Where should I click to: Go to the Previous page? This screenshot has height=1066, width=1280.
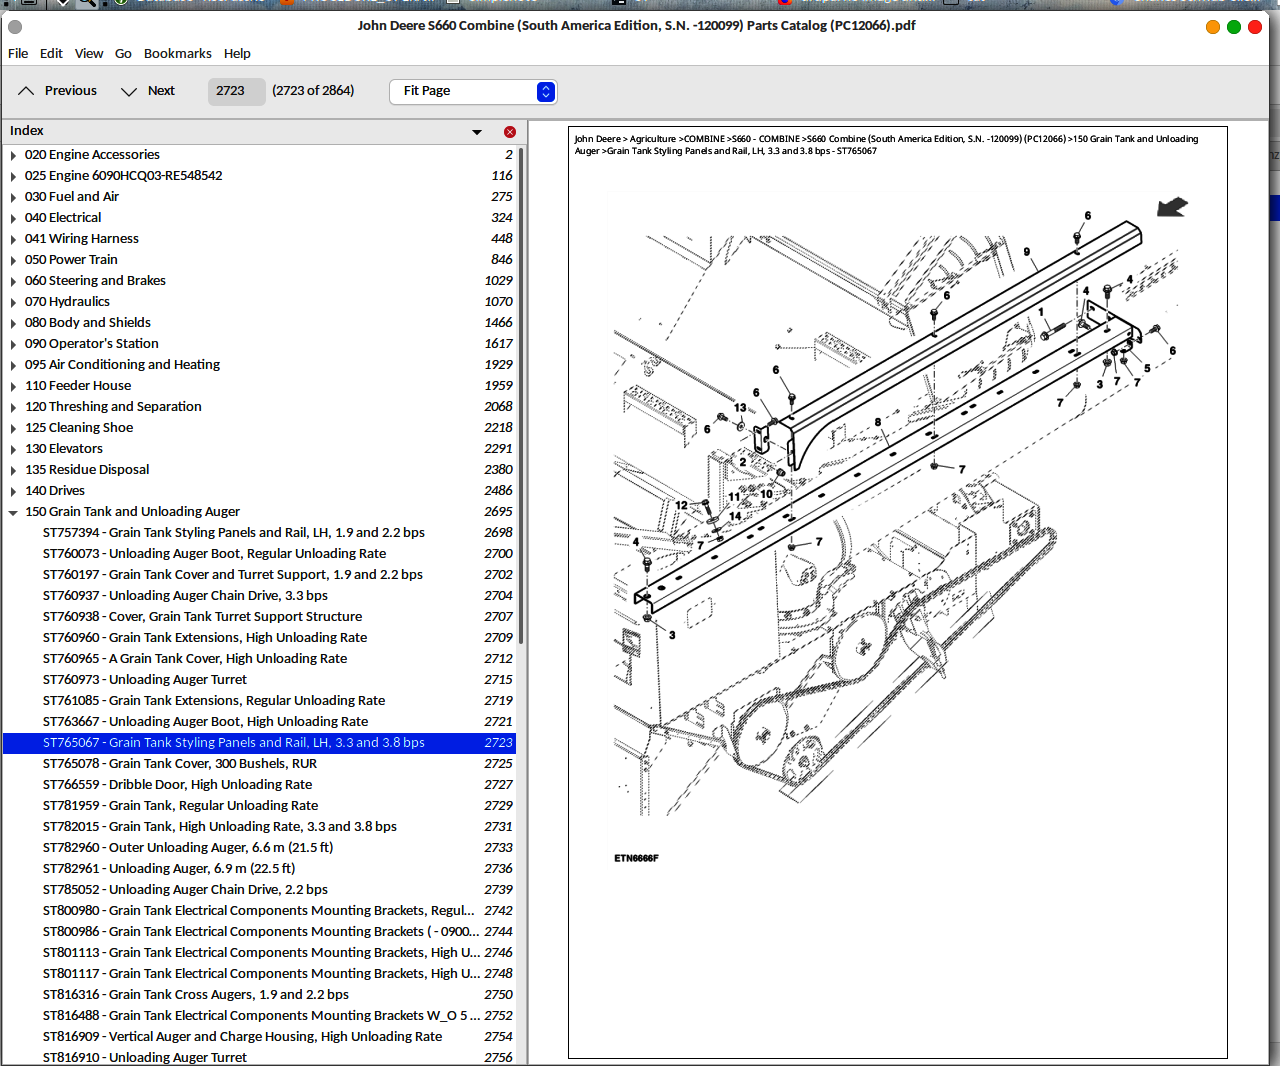pyautogui.click(x=58, y=91)
